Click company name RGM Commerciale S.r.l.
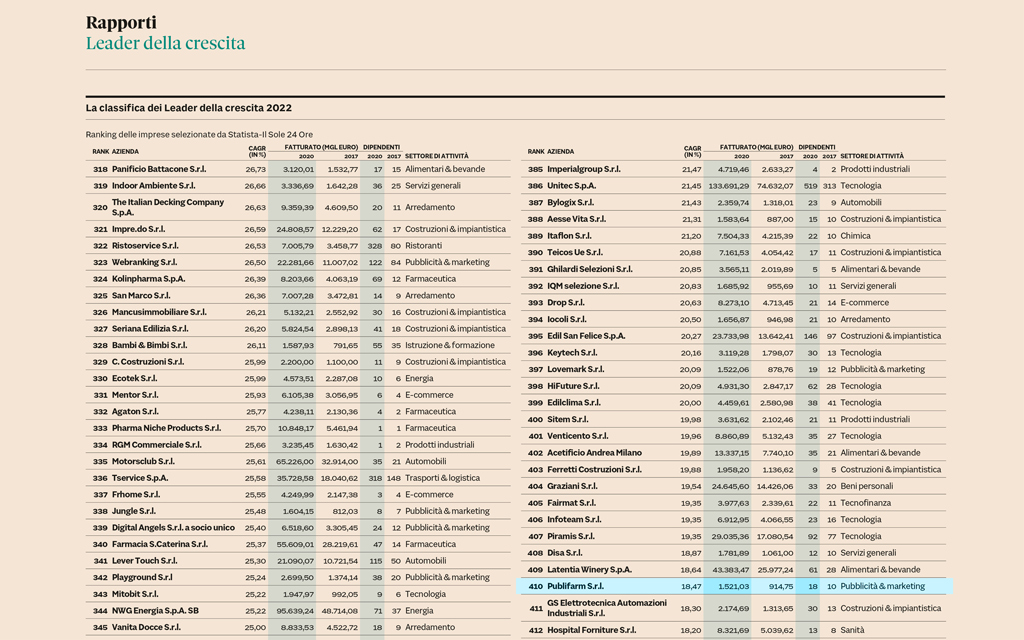1024x640 pixels. coord(156,445)
